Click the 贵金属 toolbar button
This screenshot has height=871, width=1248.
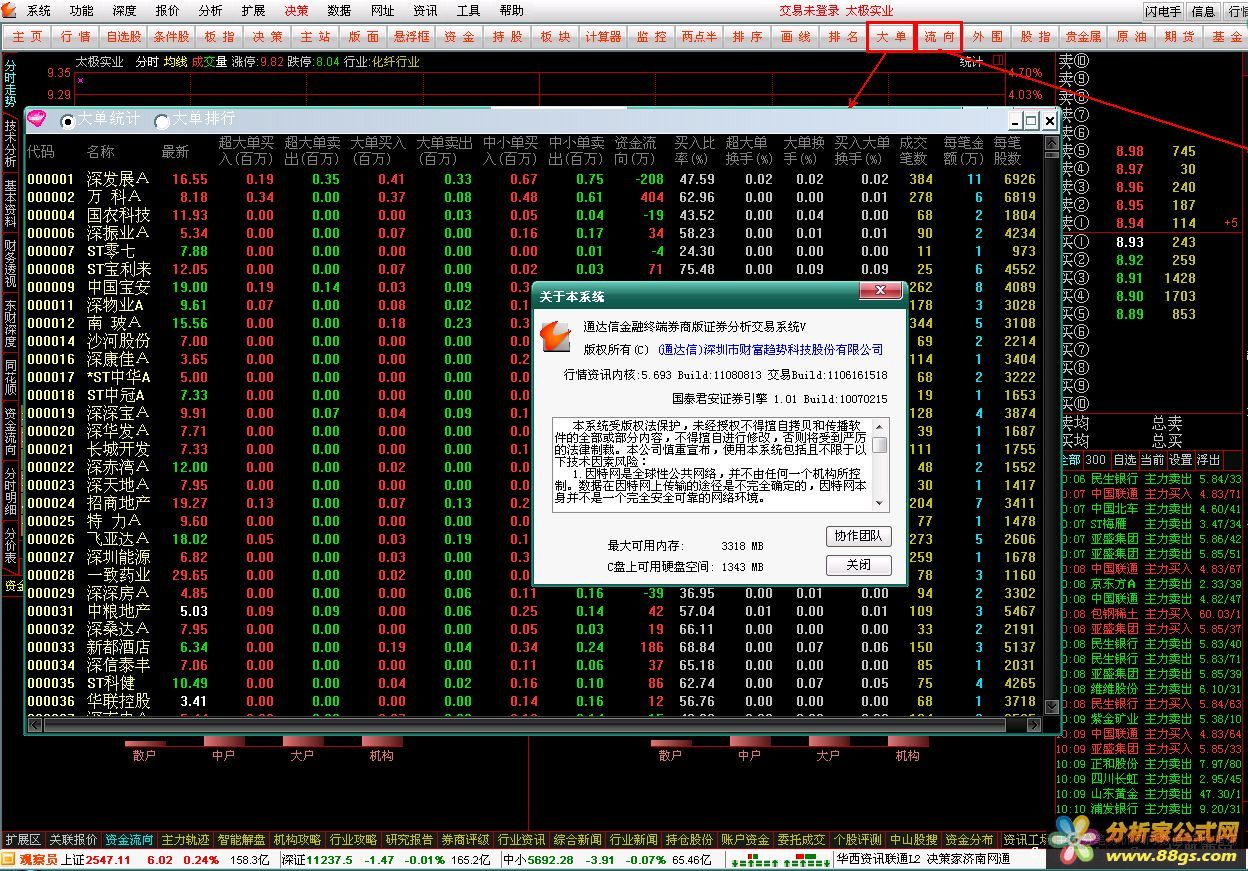point(1083,36)
